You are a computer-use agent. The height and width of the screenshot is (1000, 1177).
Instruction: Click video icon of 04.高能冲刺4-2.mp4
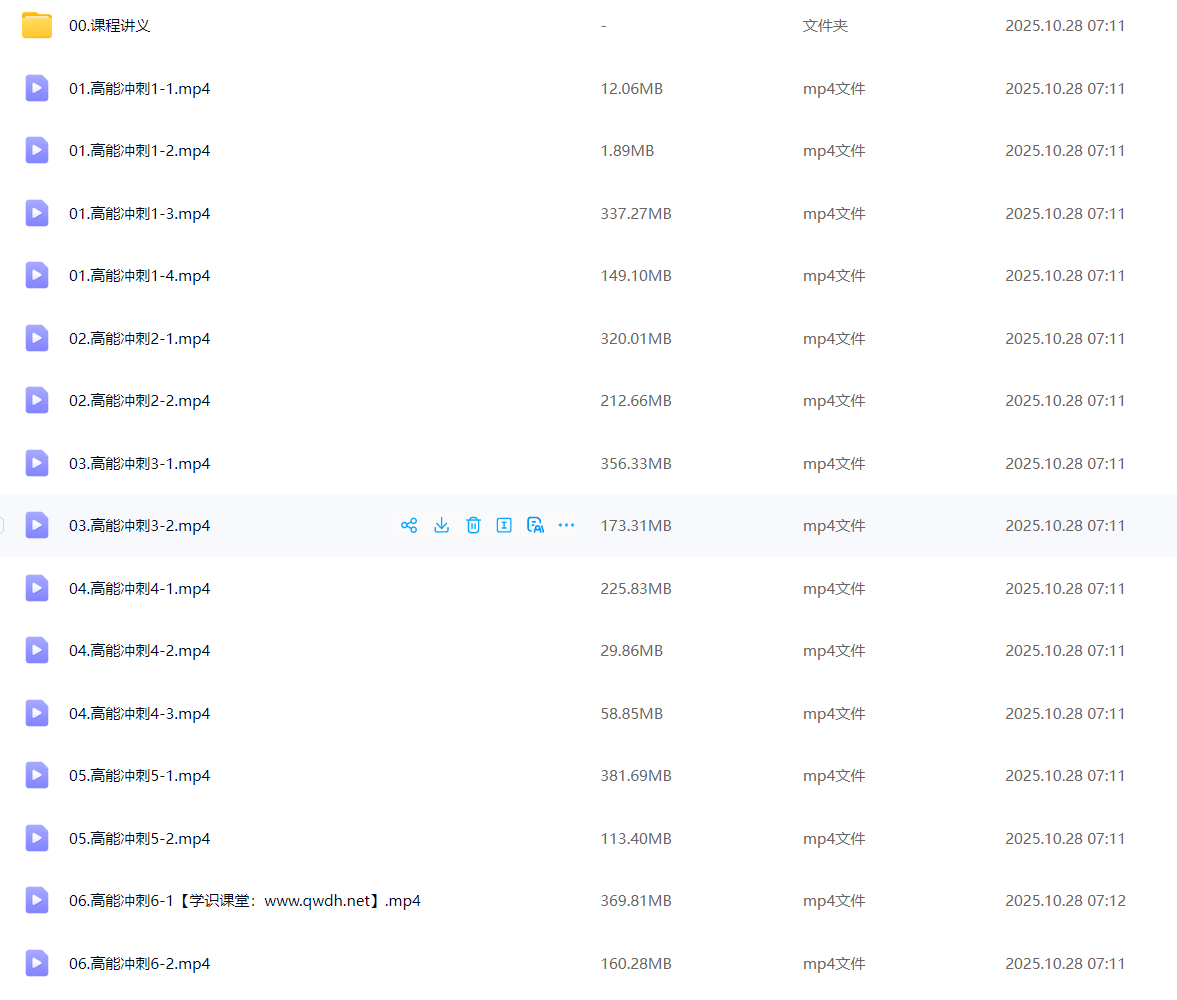[37, 650]
